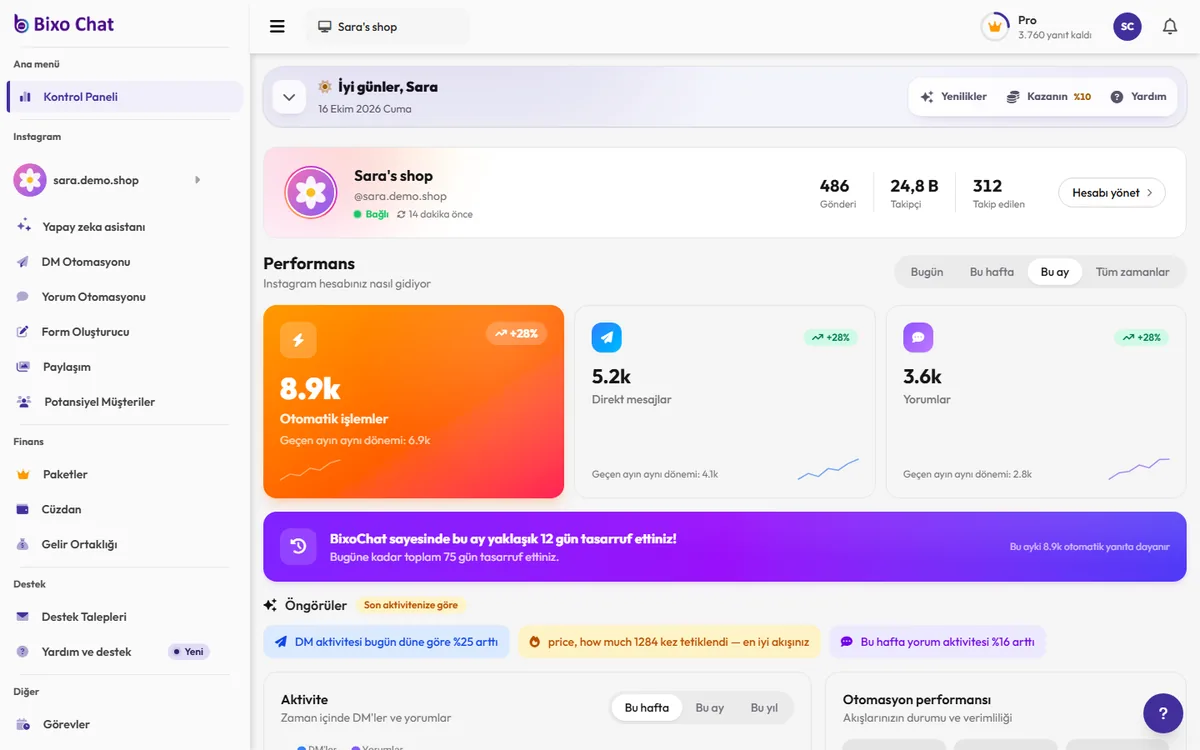Click the history clock icon in purple banner
This screenshot has width=1200, height=750.
pos(298,546)
